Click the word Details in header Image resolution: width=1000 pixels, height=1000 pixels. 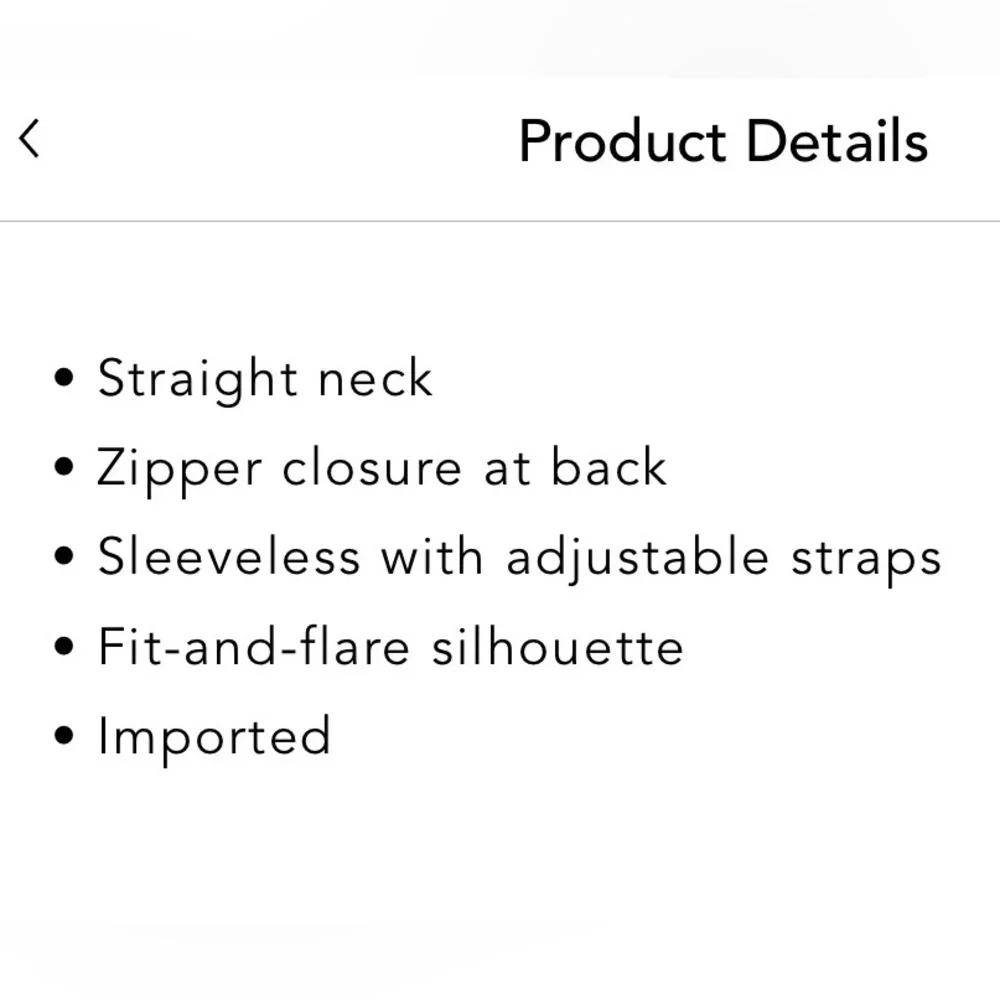click(837, 140)
